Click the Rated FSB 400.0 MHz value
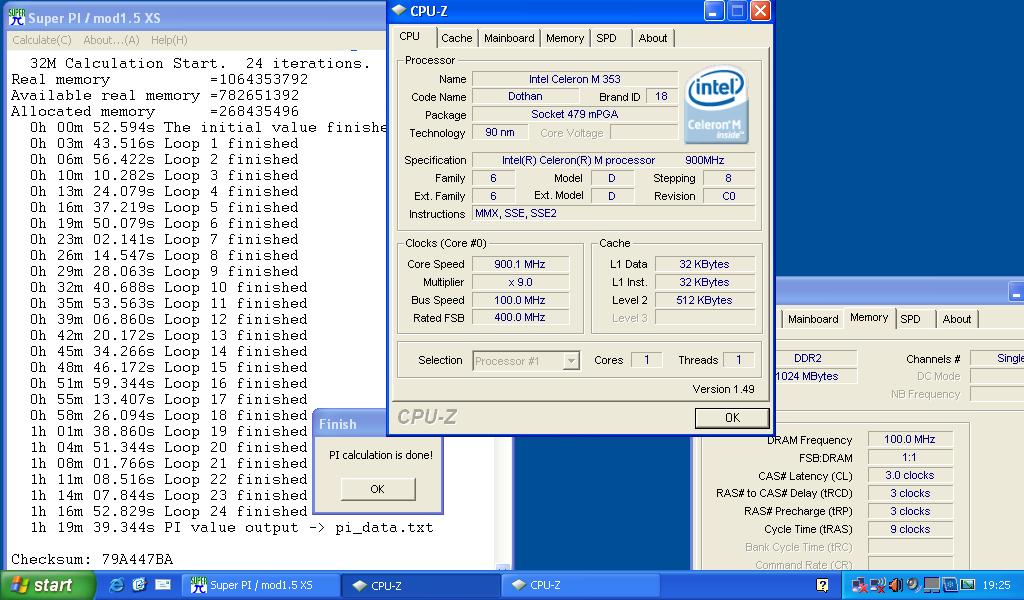Viewport: 1024px width, 600px height. coord(520,317)
